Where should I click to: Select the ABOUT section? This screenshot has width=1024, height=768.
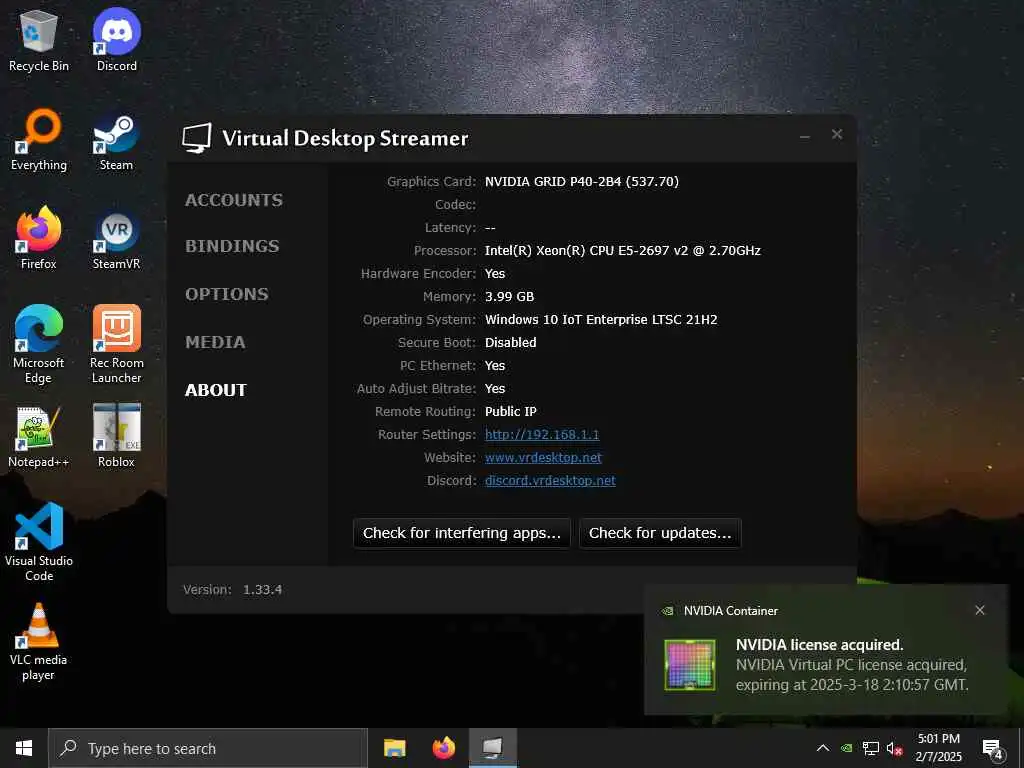[216, 390]
